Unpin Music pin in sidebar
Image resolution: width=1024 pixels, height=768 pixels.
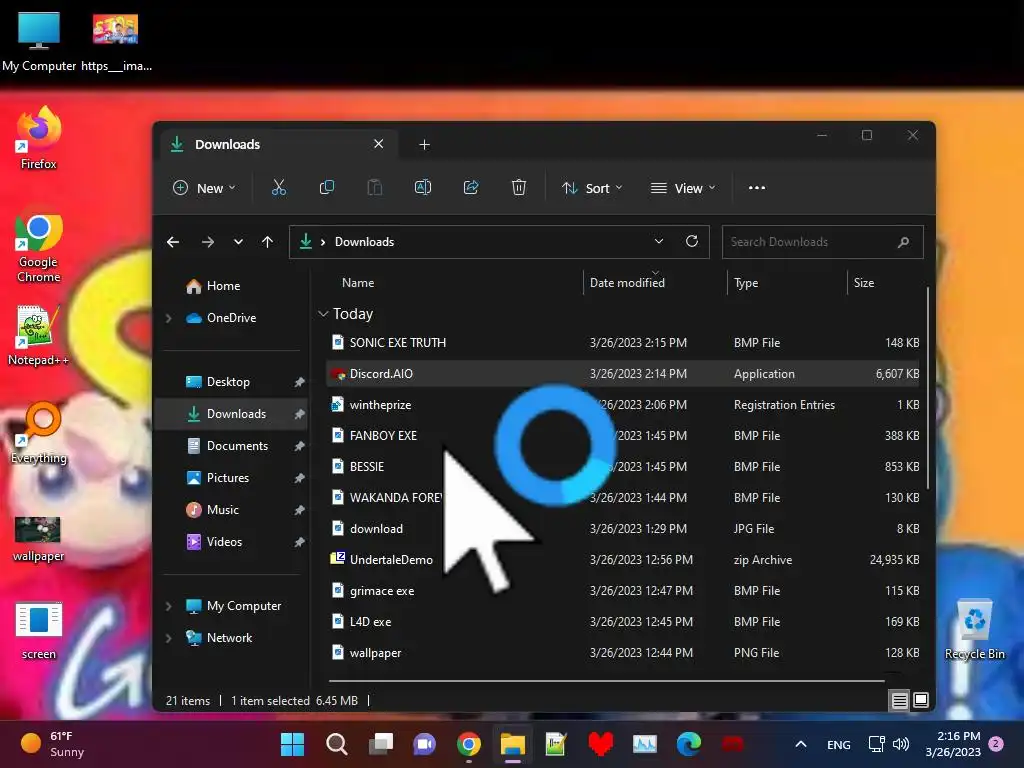pos(299,510)
